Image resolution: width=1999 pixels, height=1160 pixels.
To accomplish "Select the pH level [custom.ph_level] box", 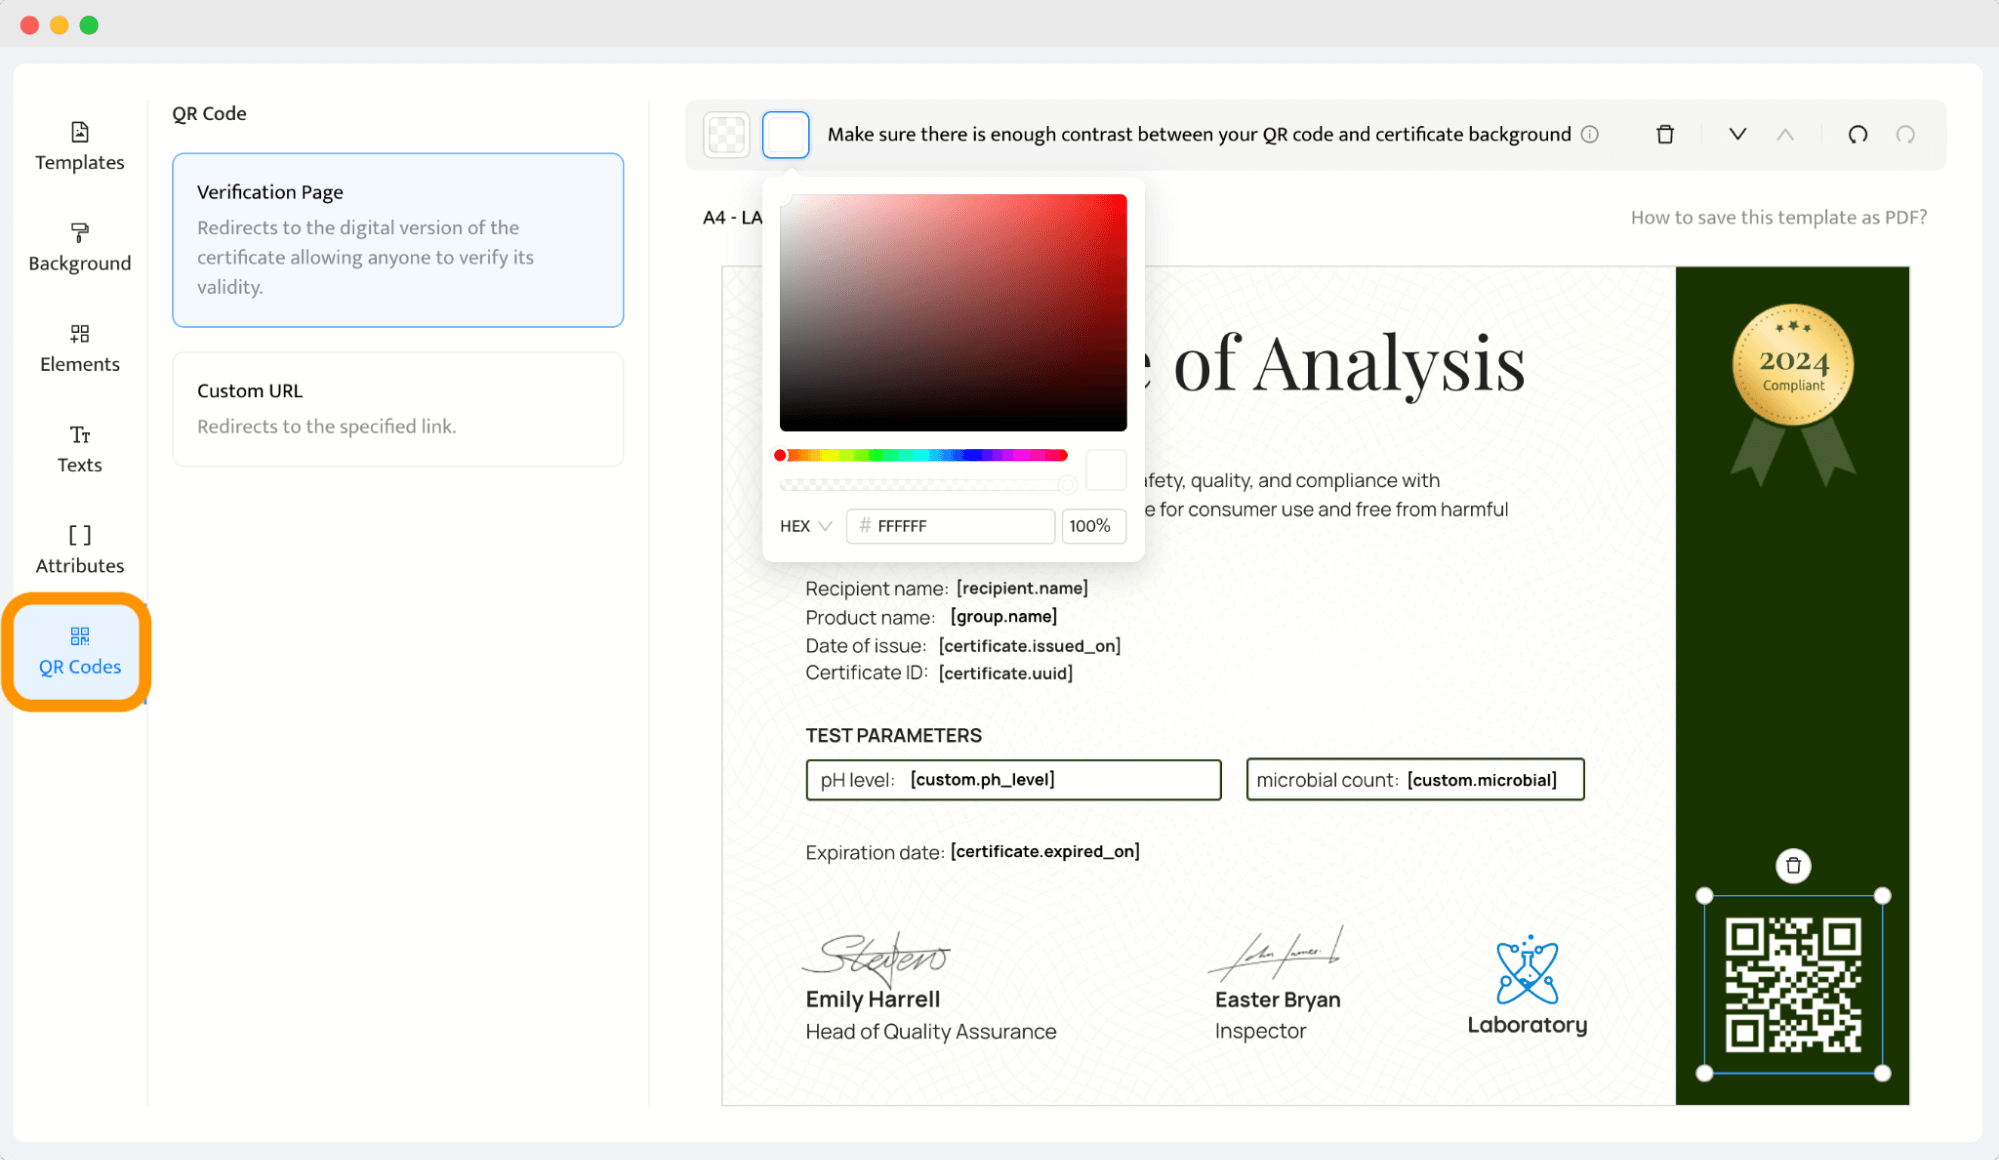I will (1013, 780).
